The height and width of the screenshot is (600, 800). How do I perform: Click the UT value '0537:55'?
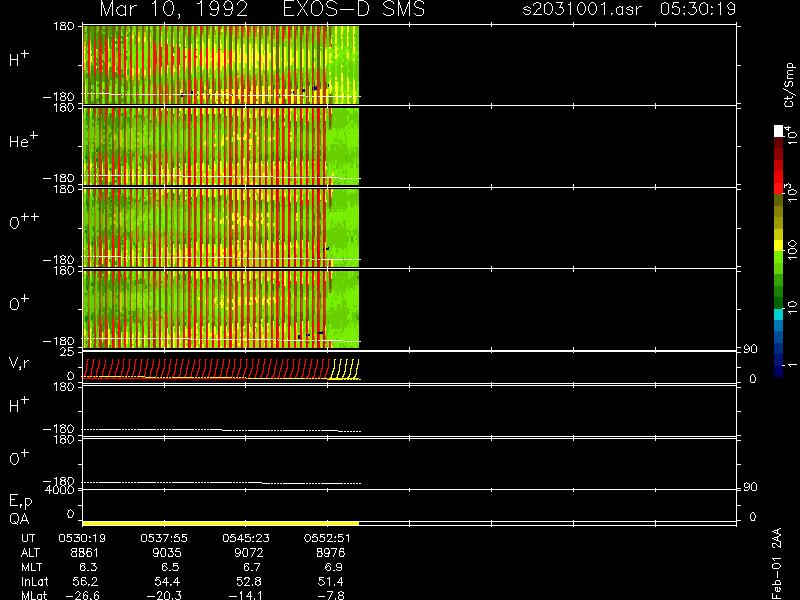point(164,538)
